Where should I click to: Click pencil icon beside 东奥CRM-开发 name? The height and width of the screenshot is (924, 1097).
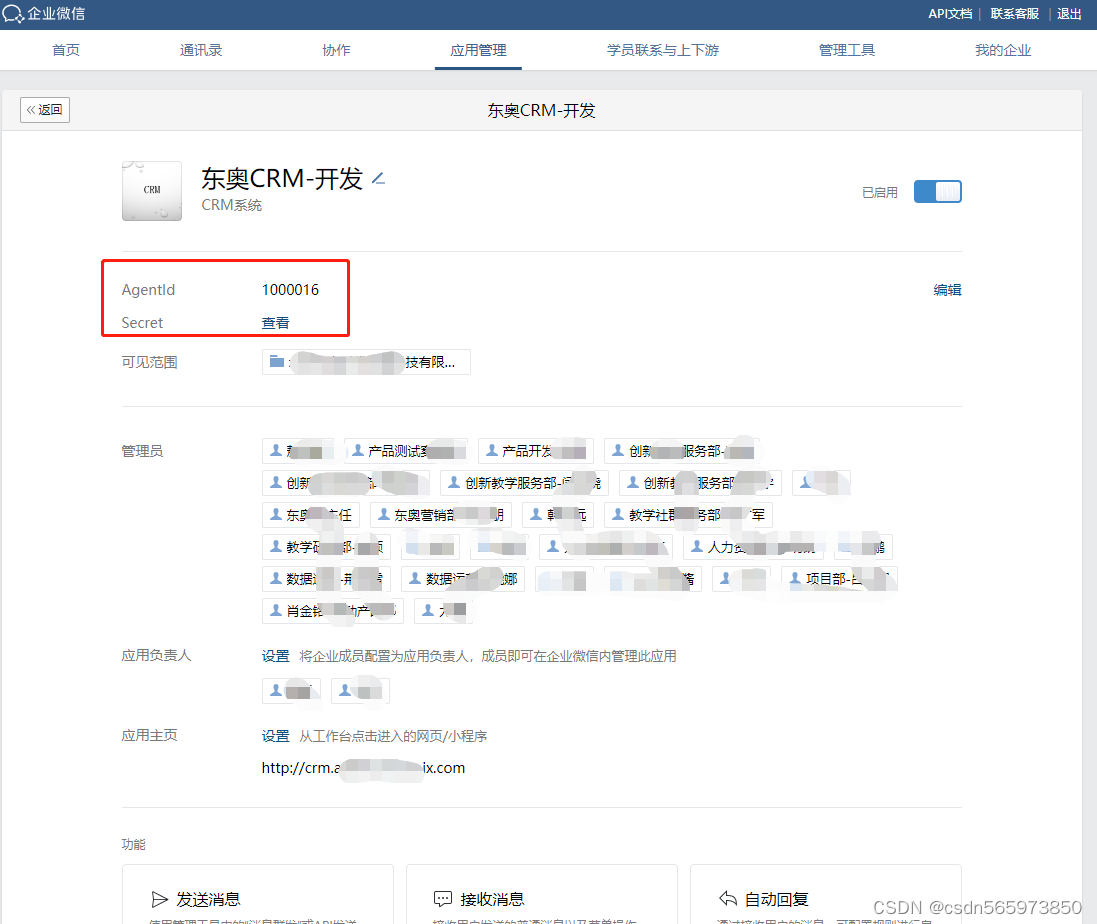(x=378, y=179)
